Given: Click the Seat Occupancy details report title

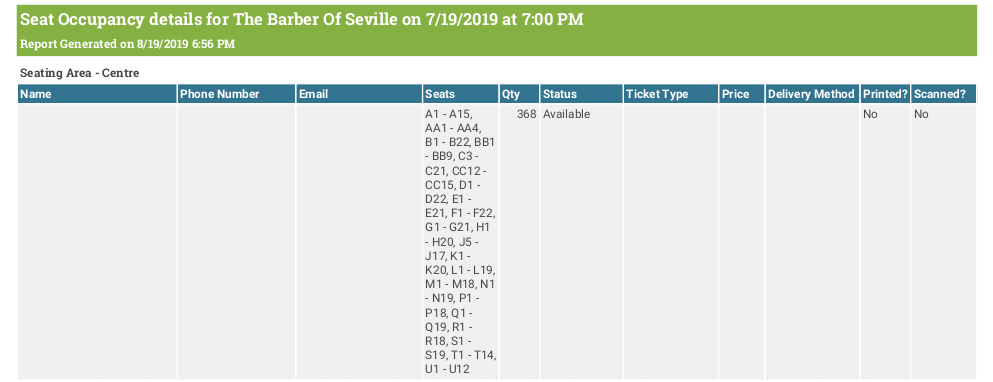Looking at the screenshot, I should click(301, 20).
